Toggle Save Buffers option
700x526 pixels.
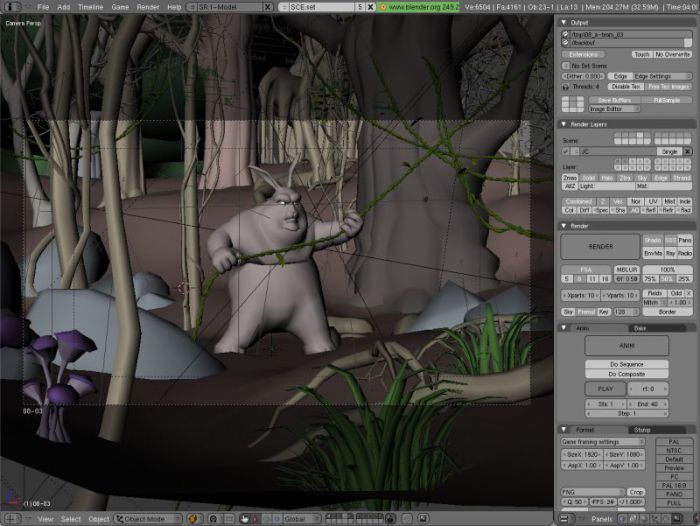point(614,100)
